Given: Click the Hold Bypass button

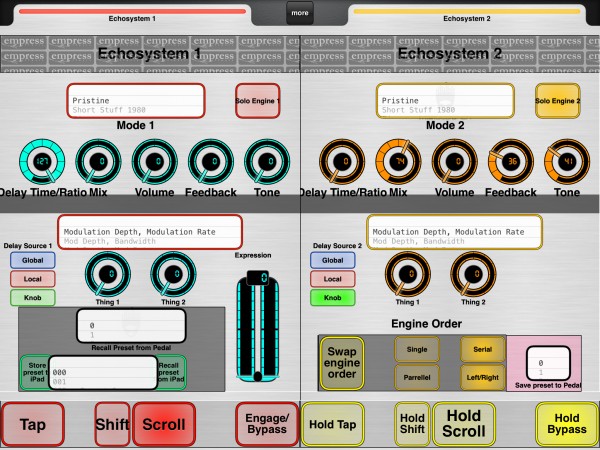Looking at the screenshot, I should pyautogui.click(x=567, y=424).
